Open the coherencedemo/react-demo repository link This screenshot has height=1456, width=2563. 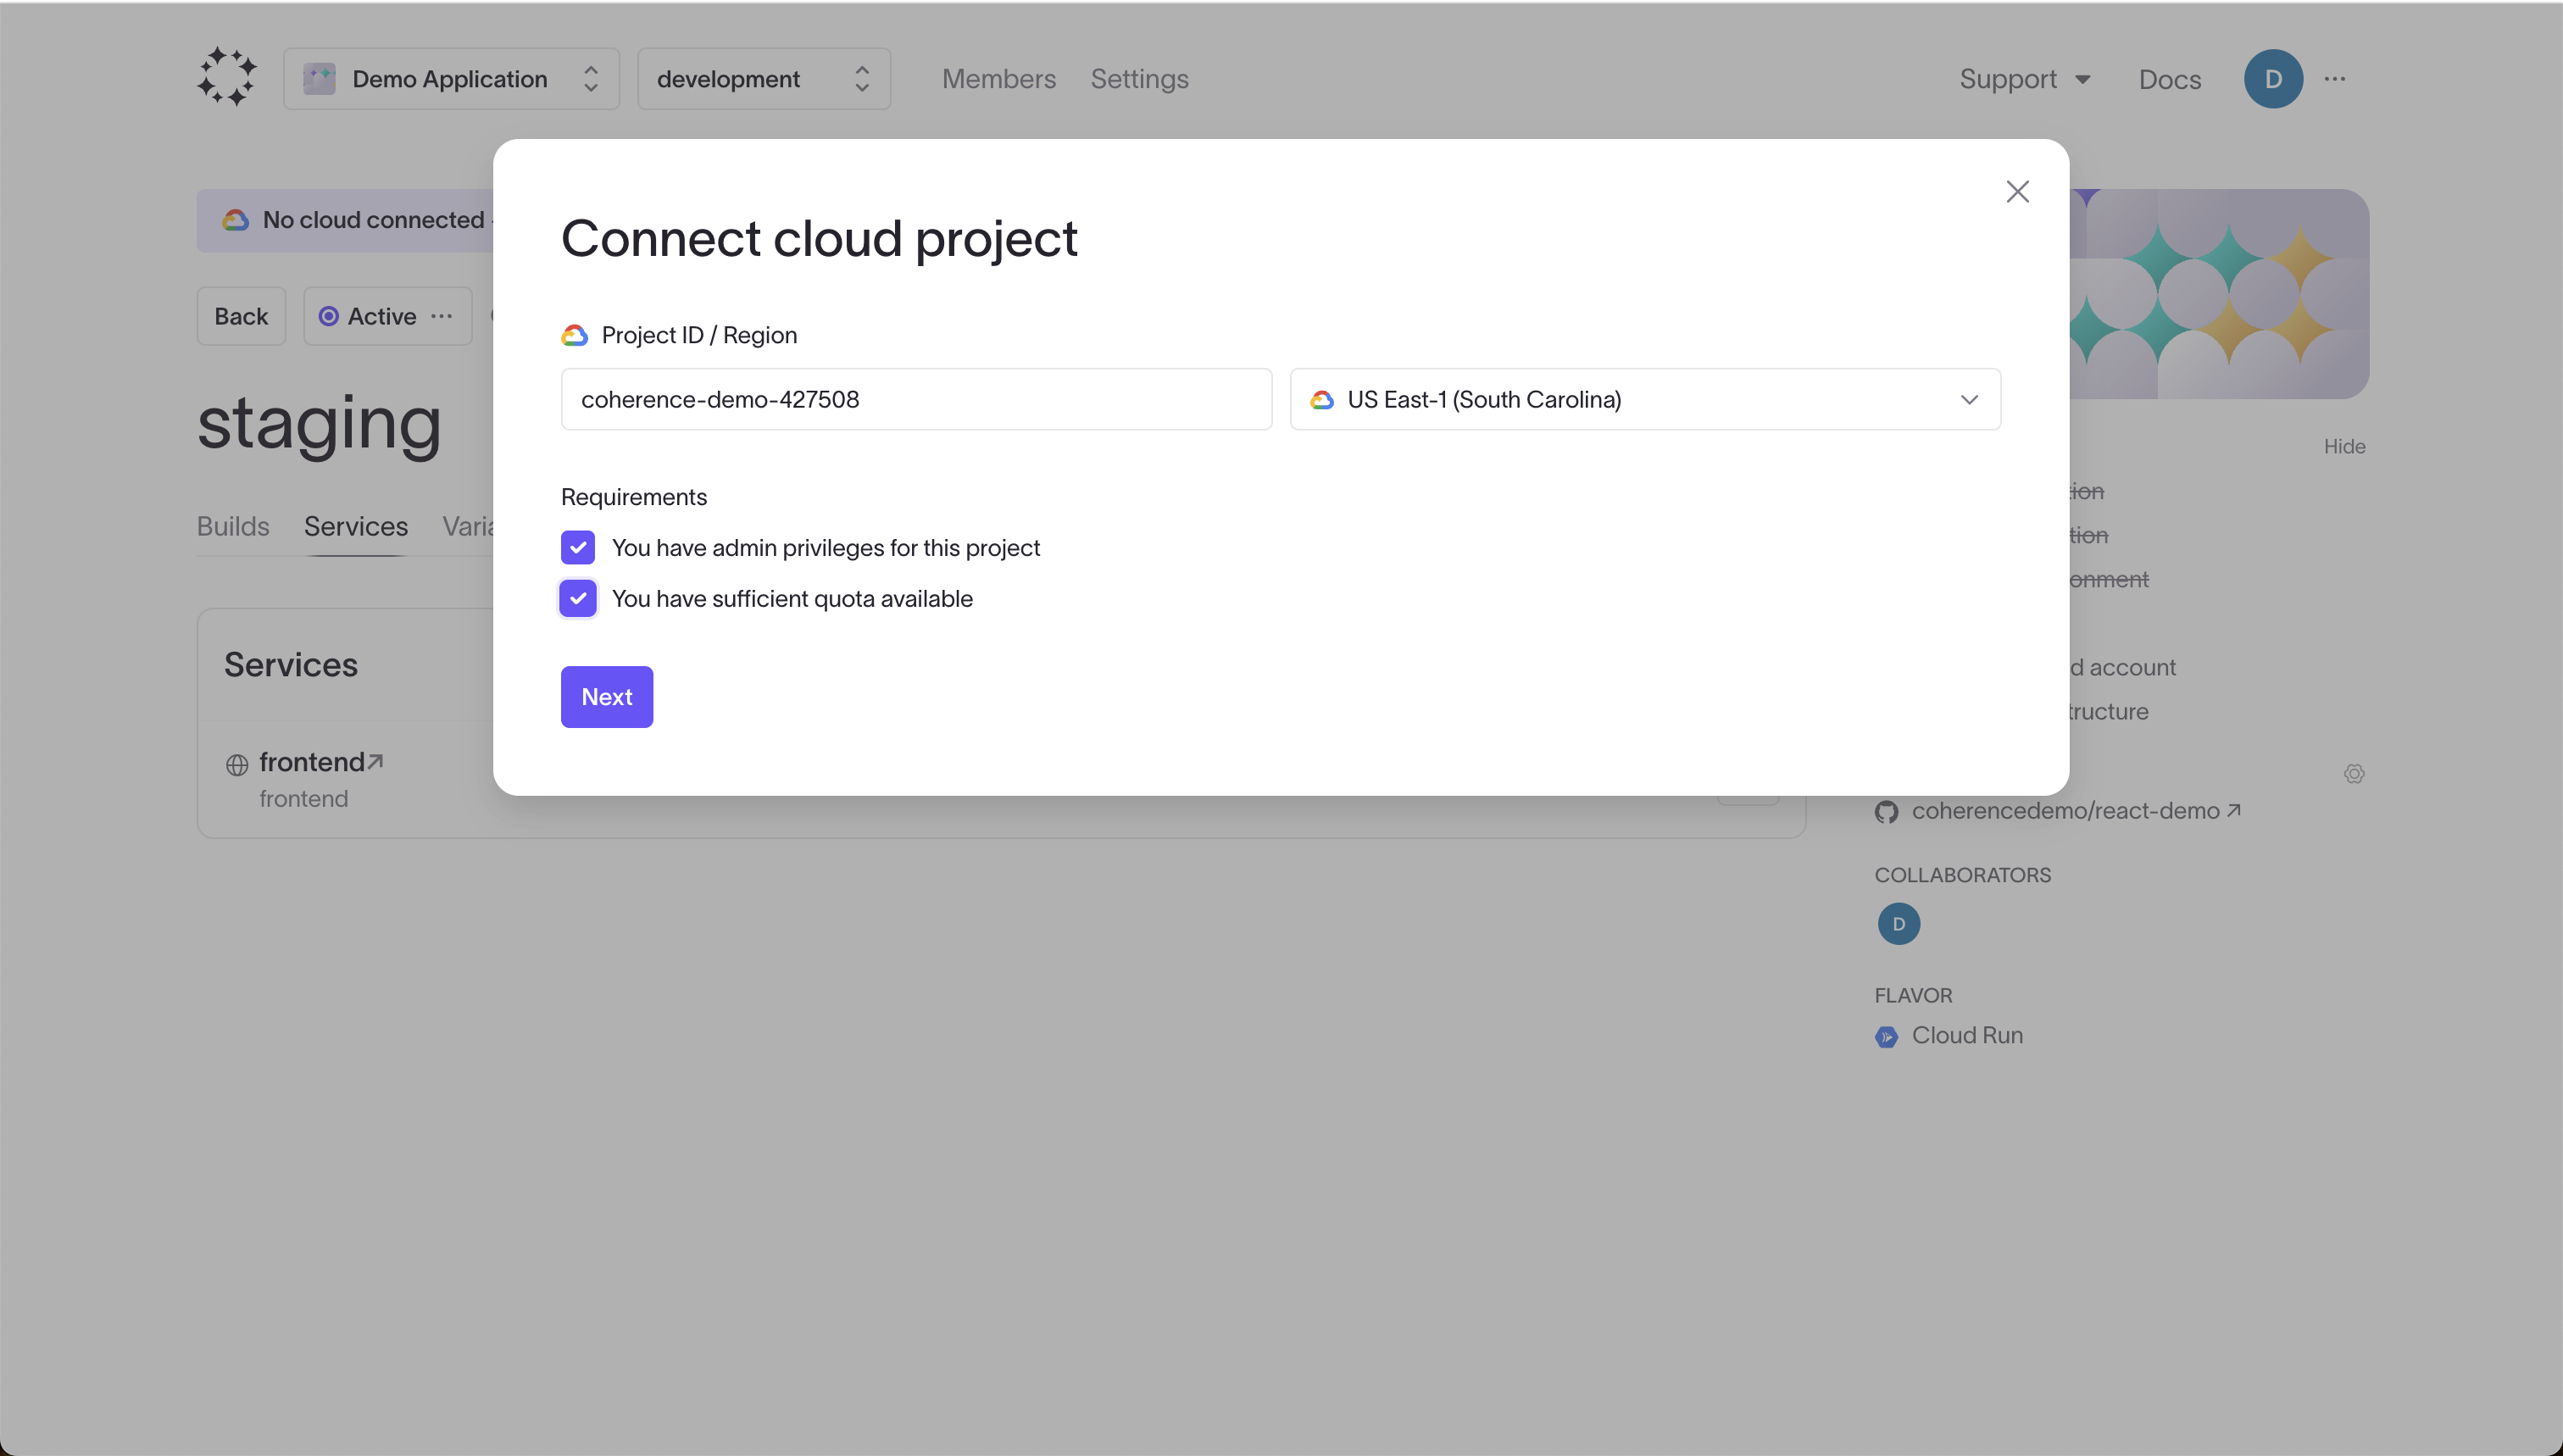click(2075, 811)
